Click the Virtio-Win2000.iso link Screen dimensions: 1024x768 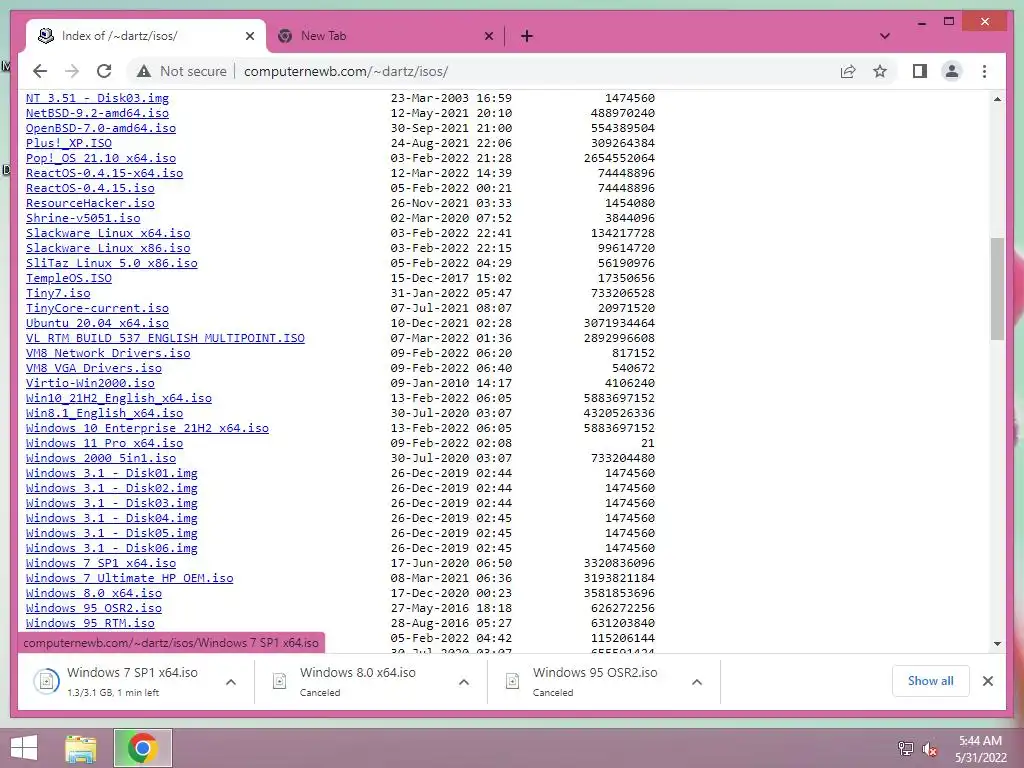(90, 383)
